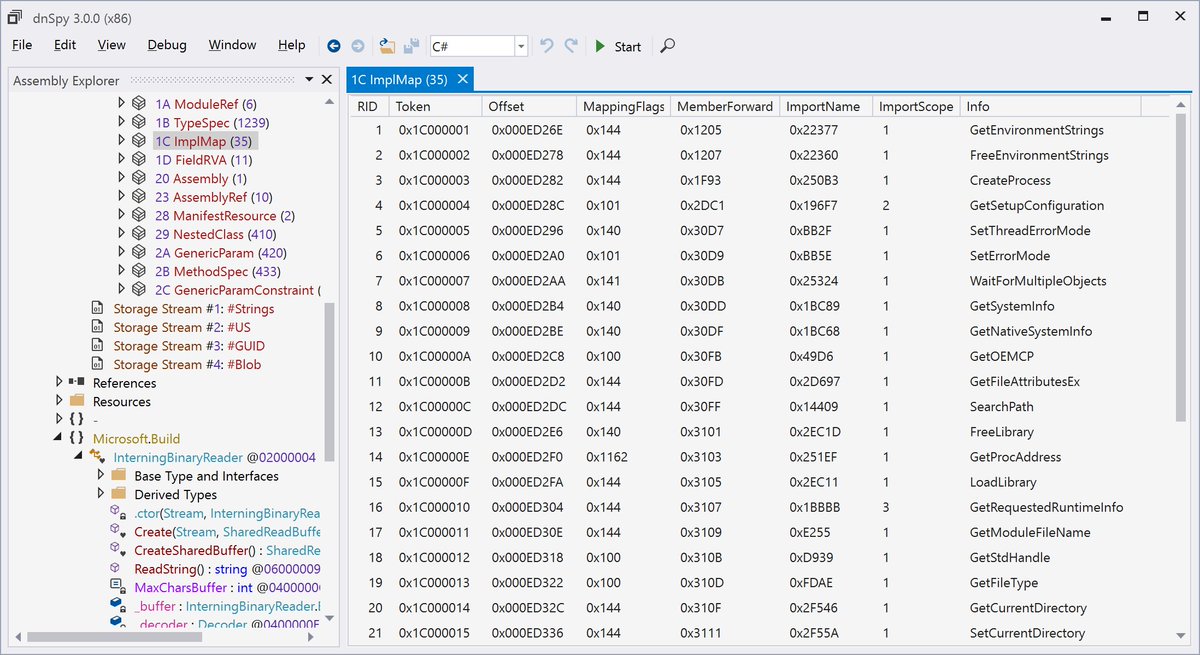
Task: Expand the 1A ModuleRef node
Action: (122, 103)
